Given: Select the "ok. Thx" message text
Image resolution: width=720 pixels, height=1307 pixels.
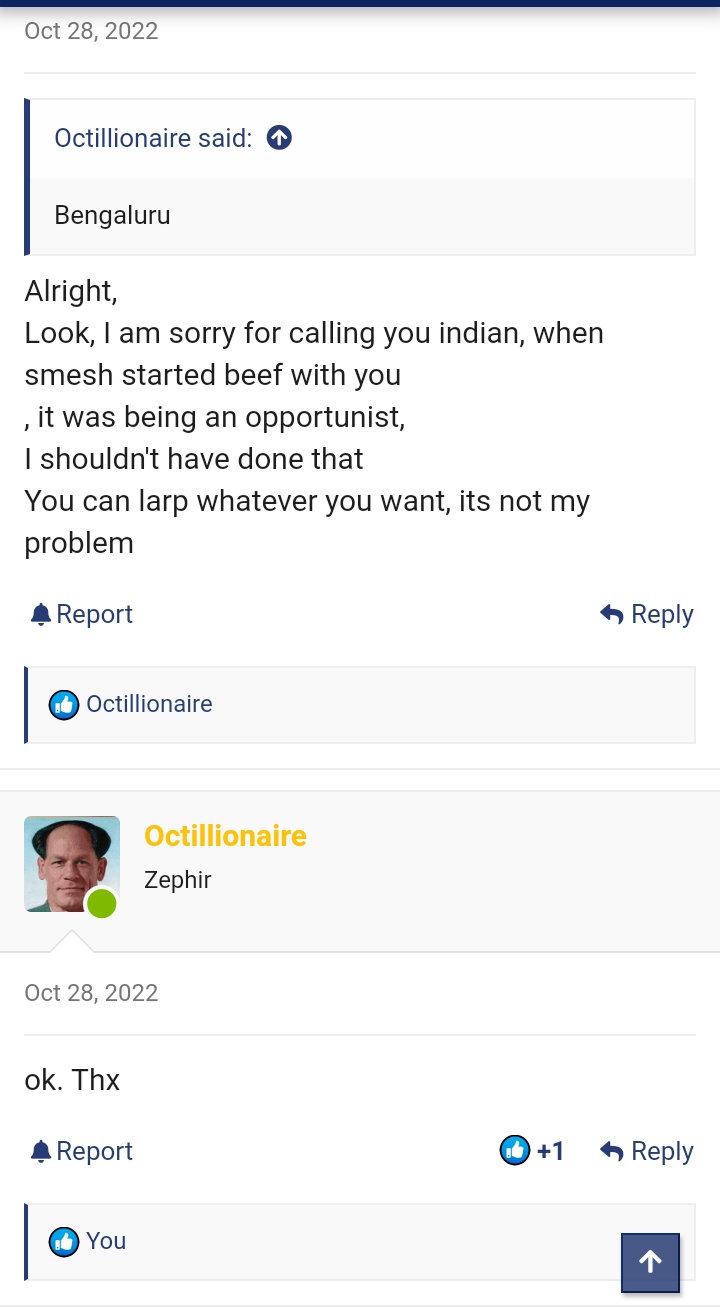Looking at the screenshot, I should pyautogui.click(x=72, y=1080).
